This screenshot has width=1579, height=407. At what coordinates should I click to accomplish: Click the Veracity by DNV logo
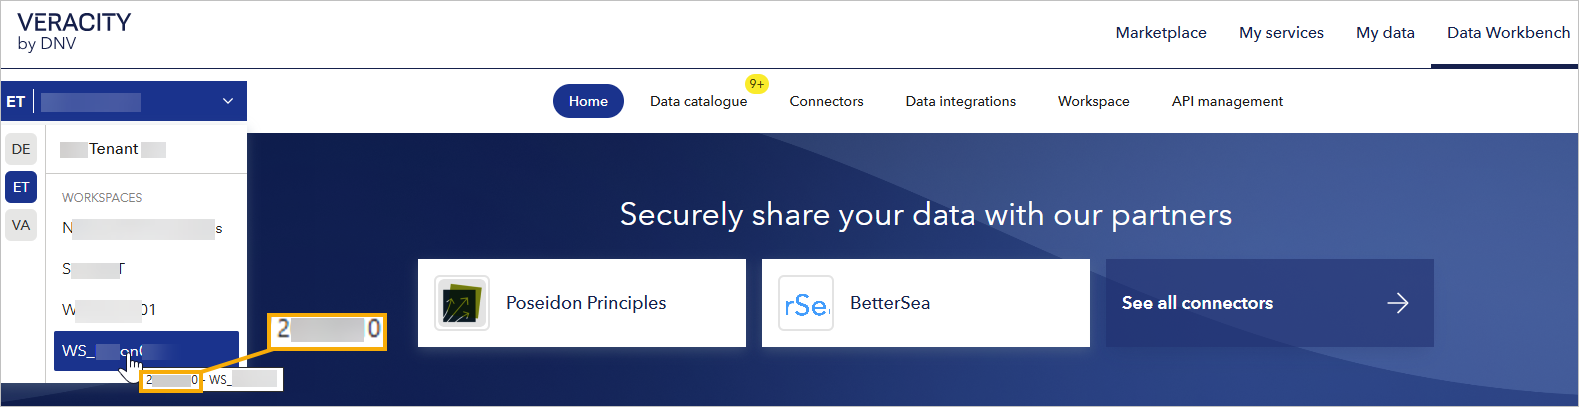[x=74, y=32]
